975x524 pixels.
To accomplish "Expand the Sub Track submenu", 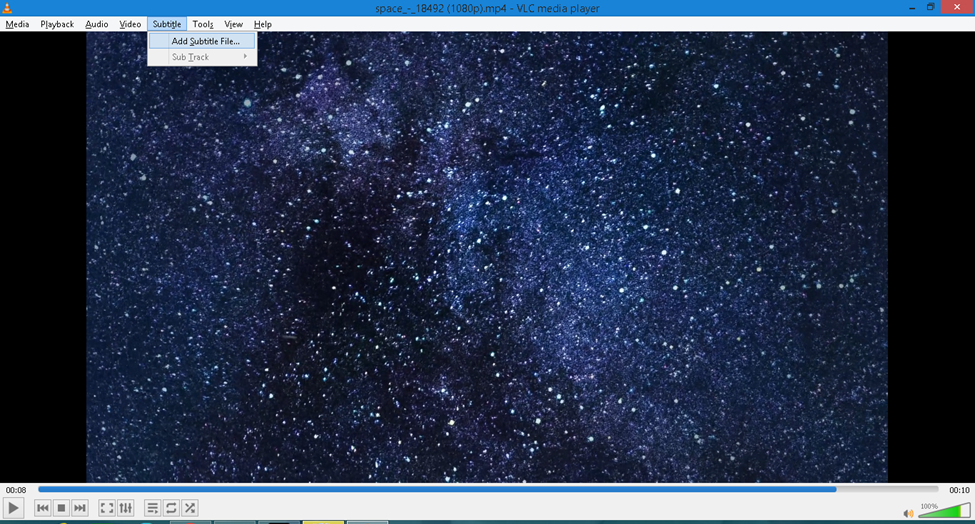I will [x=202, y=57].
